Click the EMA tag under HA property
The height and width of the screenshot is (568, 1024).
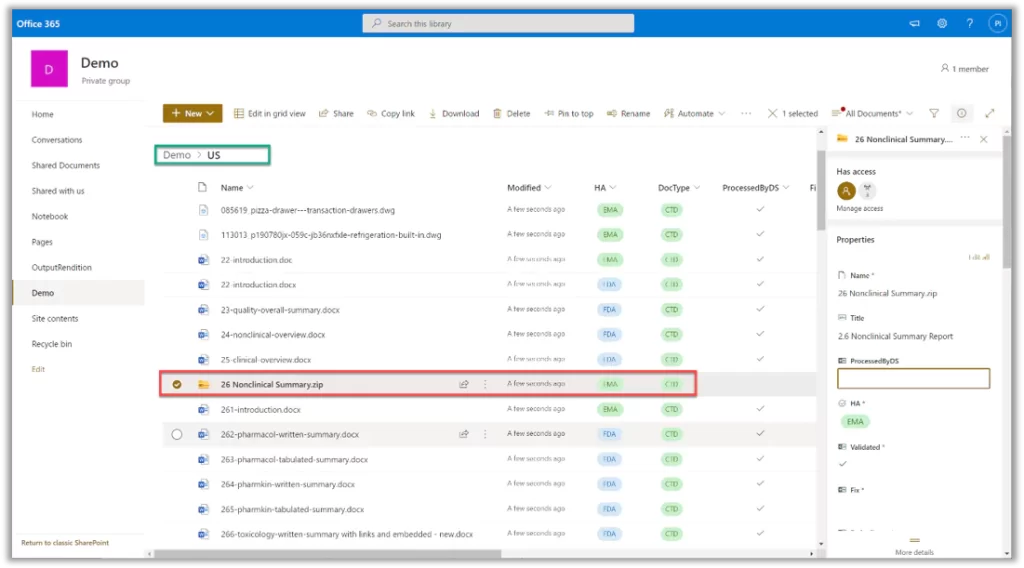click(x=855, y=422)
